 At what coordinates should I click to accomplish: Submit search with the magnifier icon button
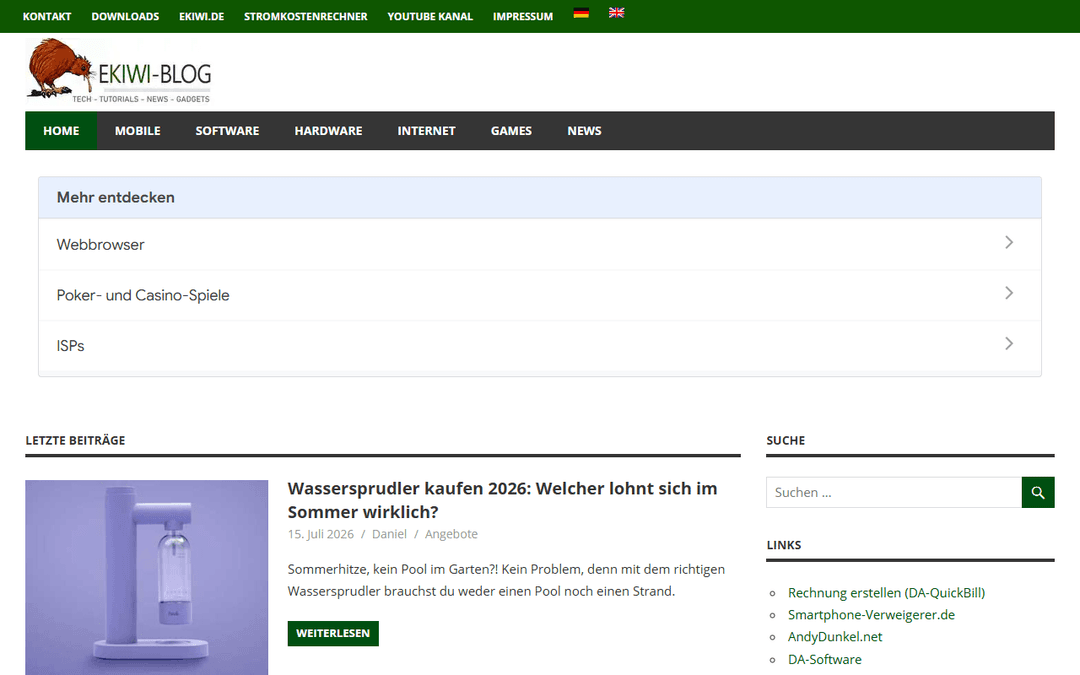(x=1038, y=492)
